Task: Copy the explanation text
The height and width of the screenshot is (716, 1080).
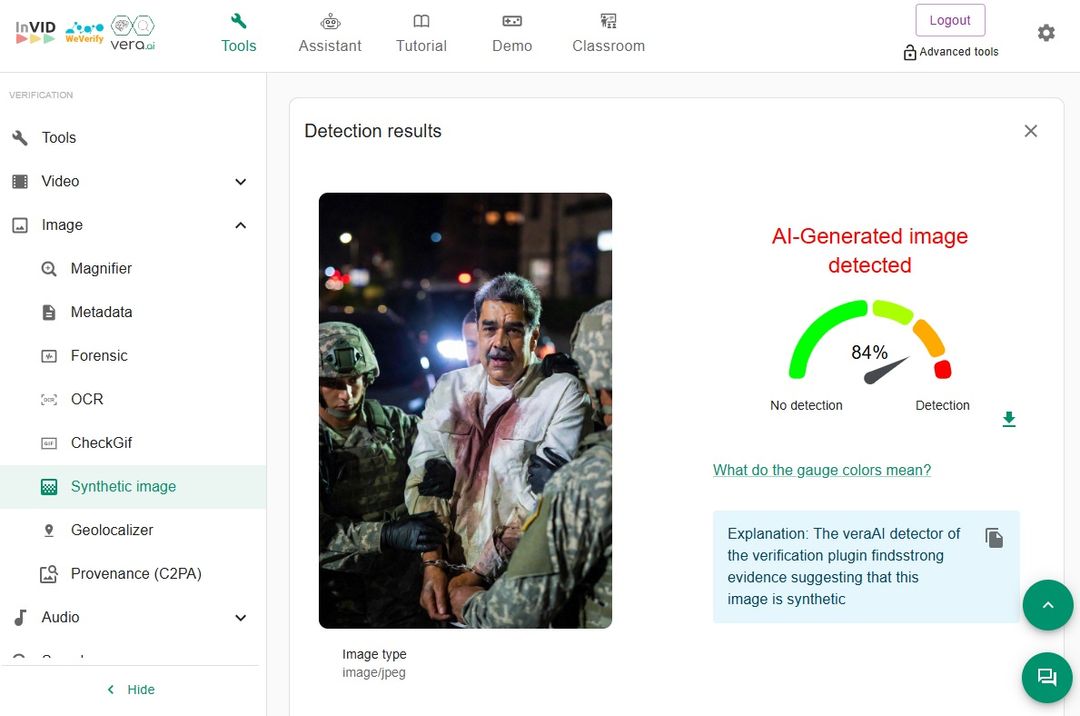Action: (994, 538)
